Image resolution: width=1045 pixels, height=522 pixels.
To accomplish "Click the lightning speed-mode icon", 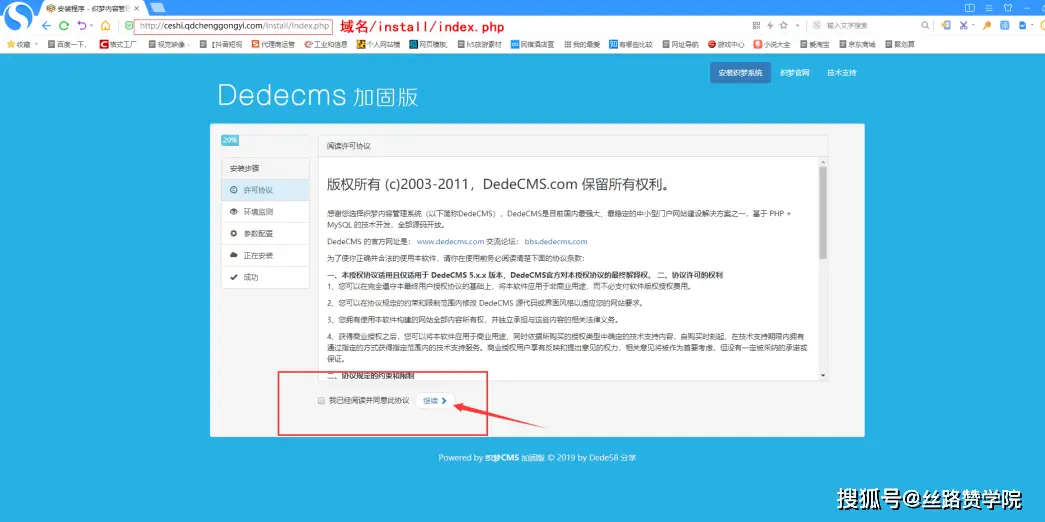I will pos(770,25).
